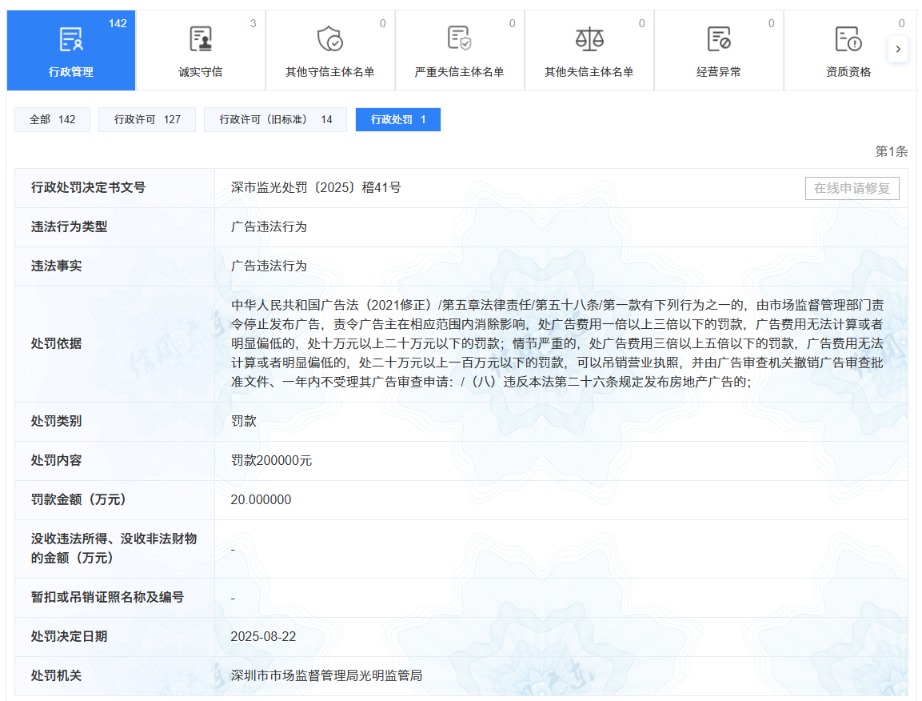Switch to the 诚实守信 tab
The image size is (922, 701).
click(x=201, y=50)
